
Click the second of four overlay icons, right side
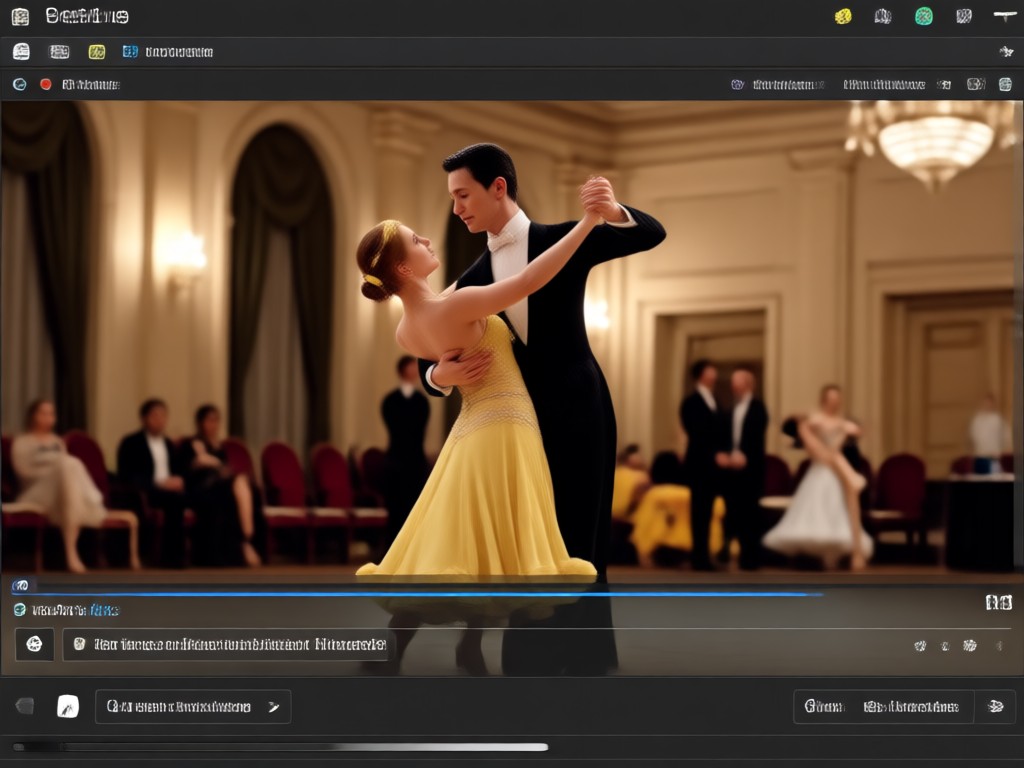(945, 646)
